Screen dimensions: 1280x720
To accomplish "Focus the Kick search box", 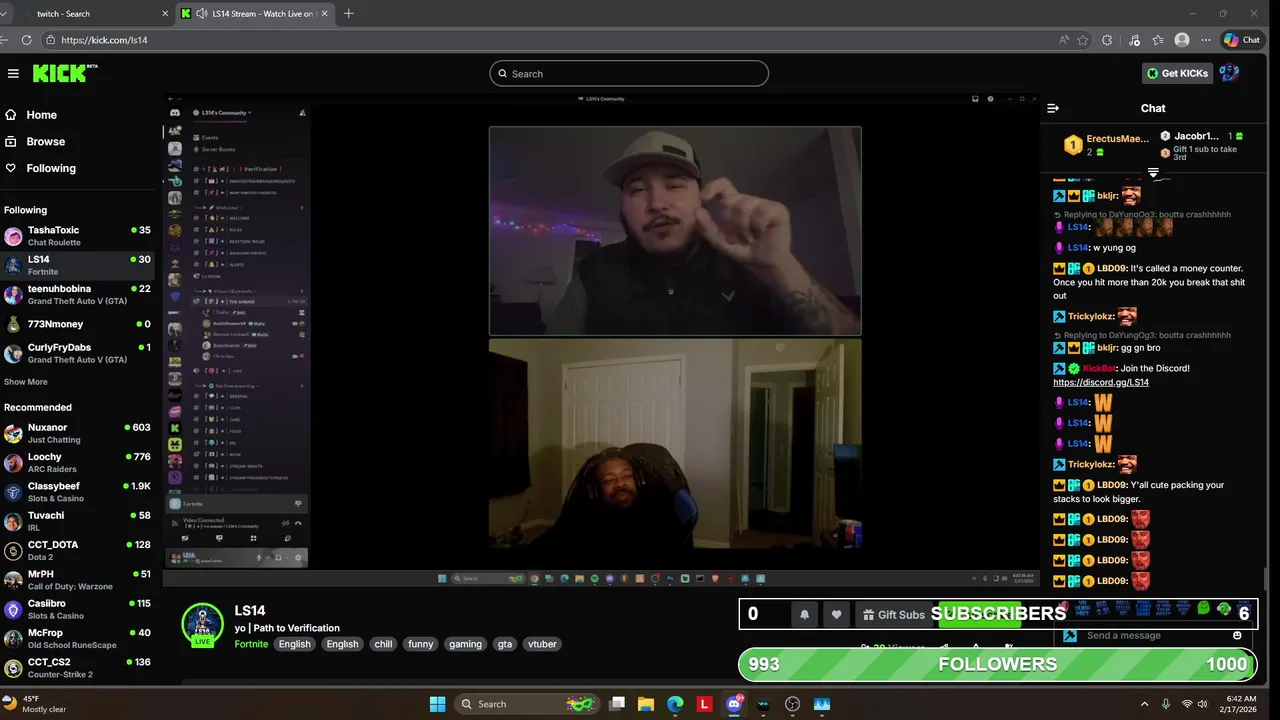I will point(629,73).
